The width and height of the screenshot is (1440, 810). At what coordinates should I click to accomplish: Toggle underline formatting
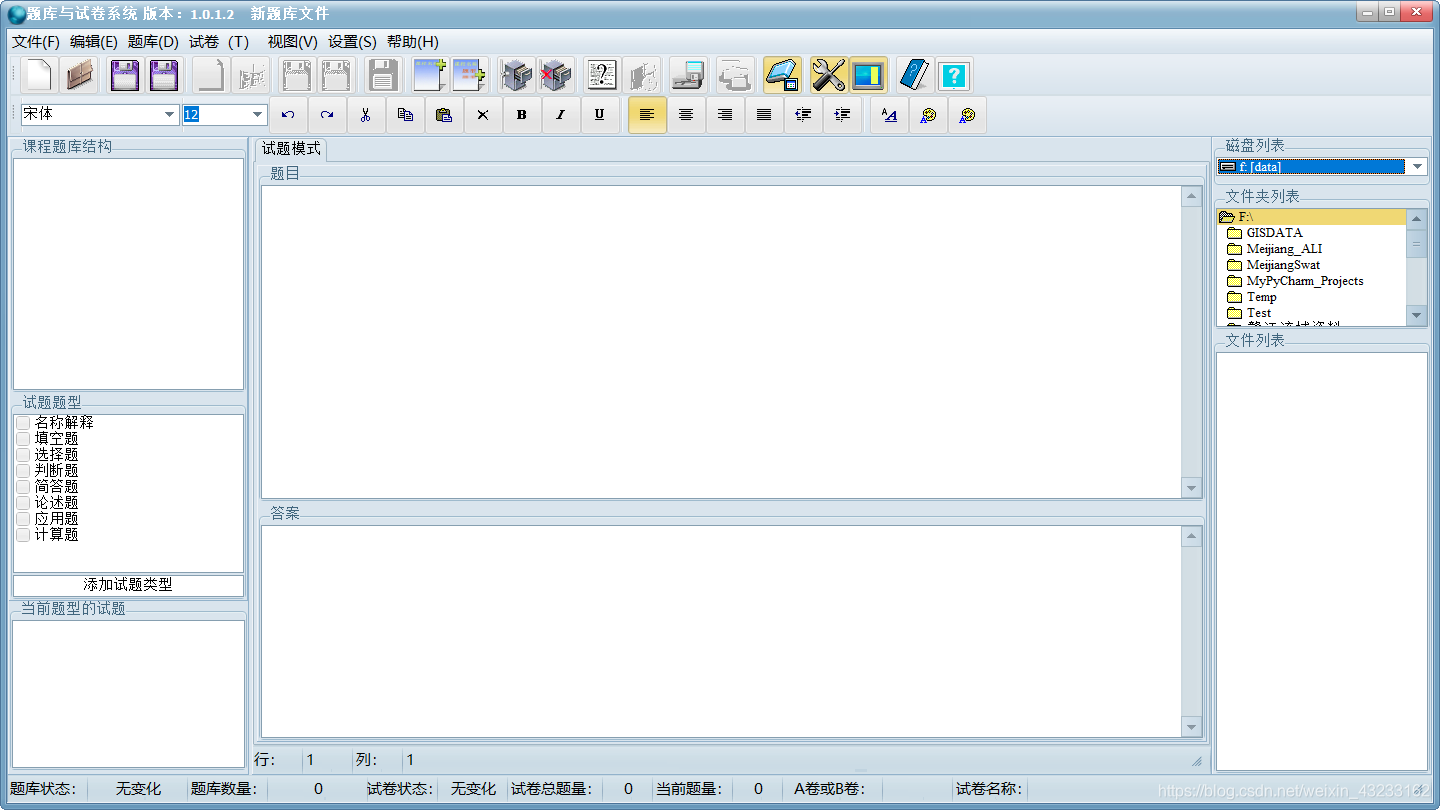(600, 115)
